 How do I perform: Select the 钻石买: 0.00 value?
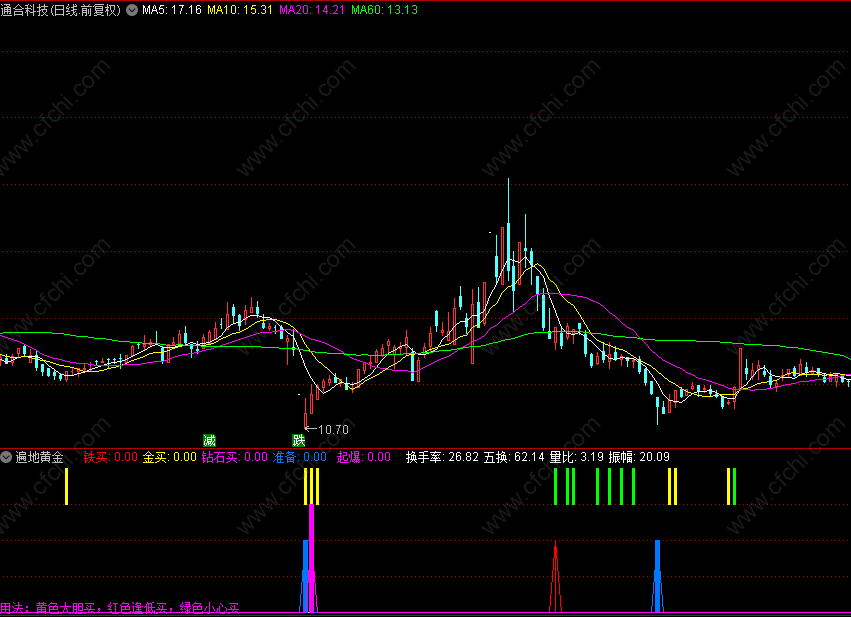pyautogui.click(x=234, y=457)
